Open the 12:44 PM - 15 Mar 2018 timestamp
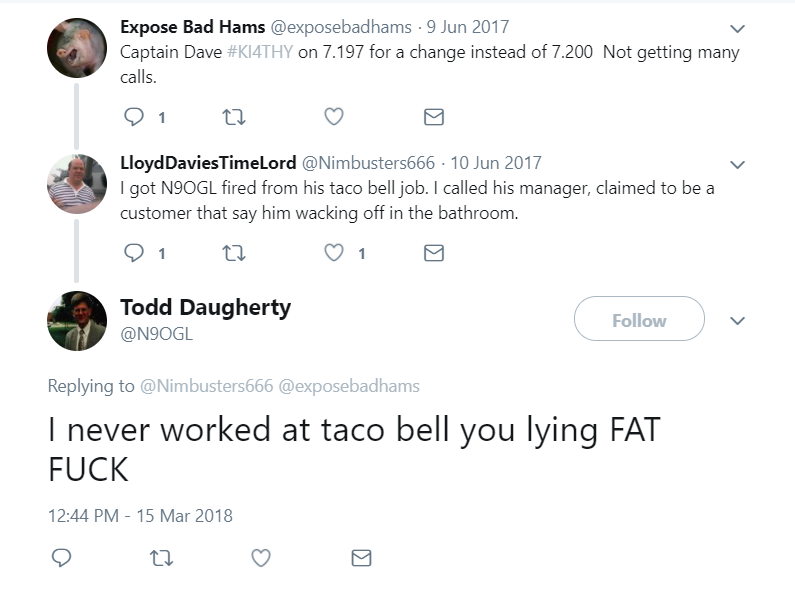The height and width of the screenshot is (604, 795). pos(140,516)
